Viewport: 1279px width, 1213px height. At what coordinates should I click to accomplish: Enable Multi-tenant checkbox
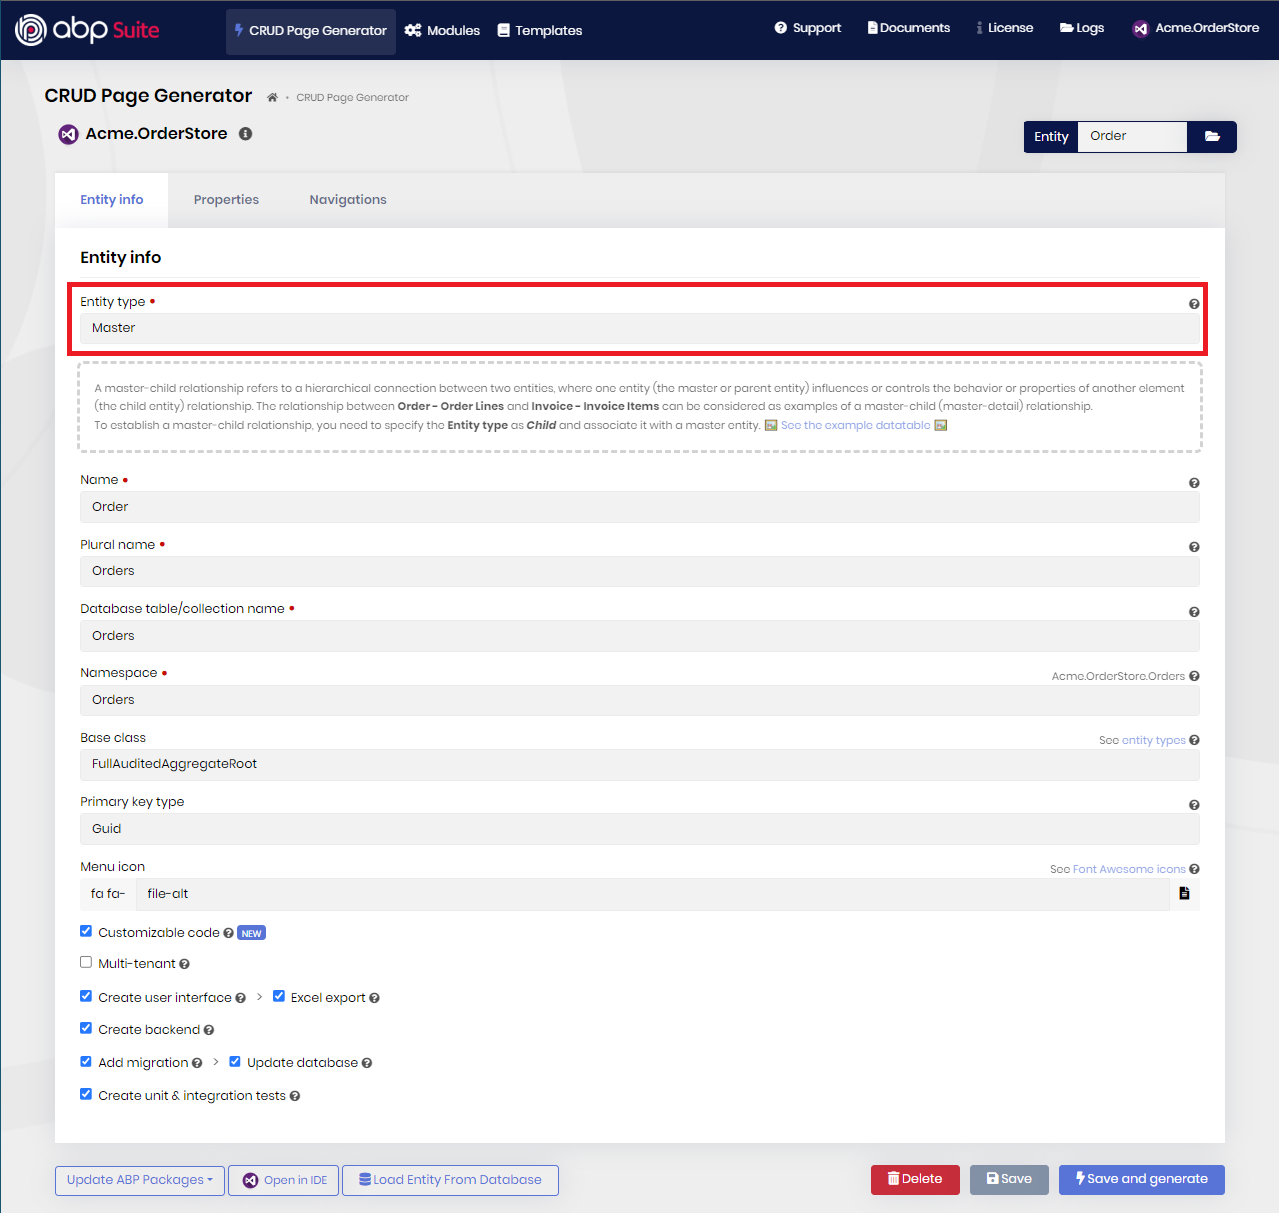(x=86, y=962)
